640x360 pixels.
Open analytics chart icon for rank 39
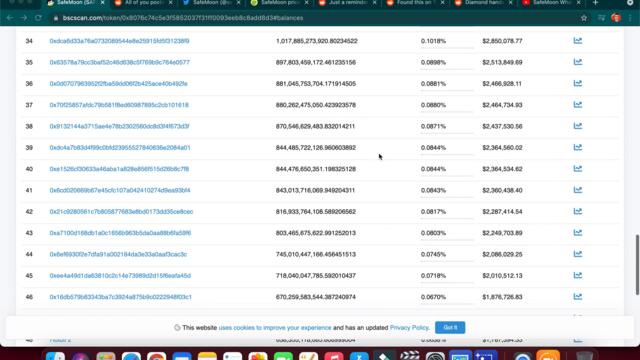coord(578,147)
